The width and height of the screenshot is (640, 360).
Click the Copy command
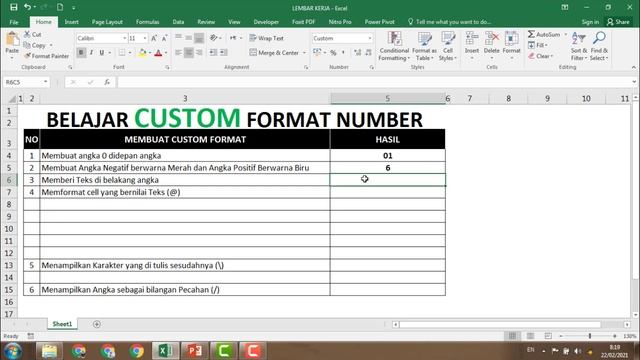click(x=35, y=45)
